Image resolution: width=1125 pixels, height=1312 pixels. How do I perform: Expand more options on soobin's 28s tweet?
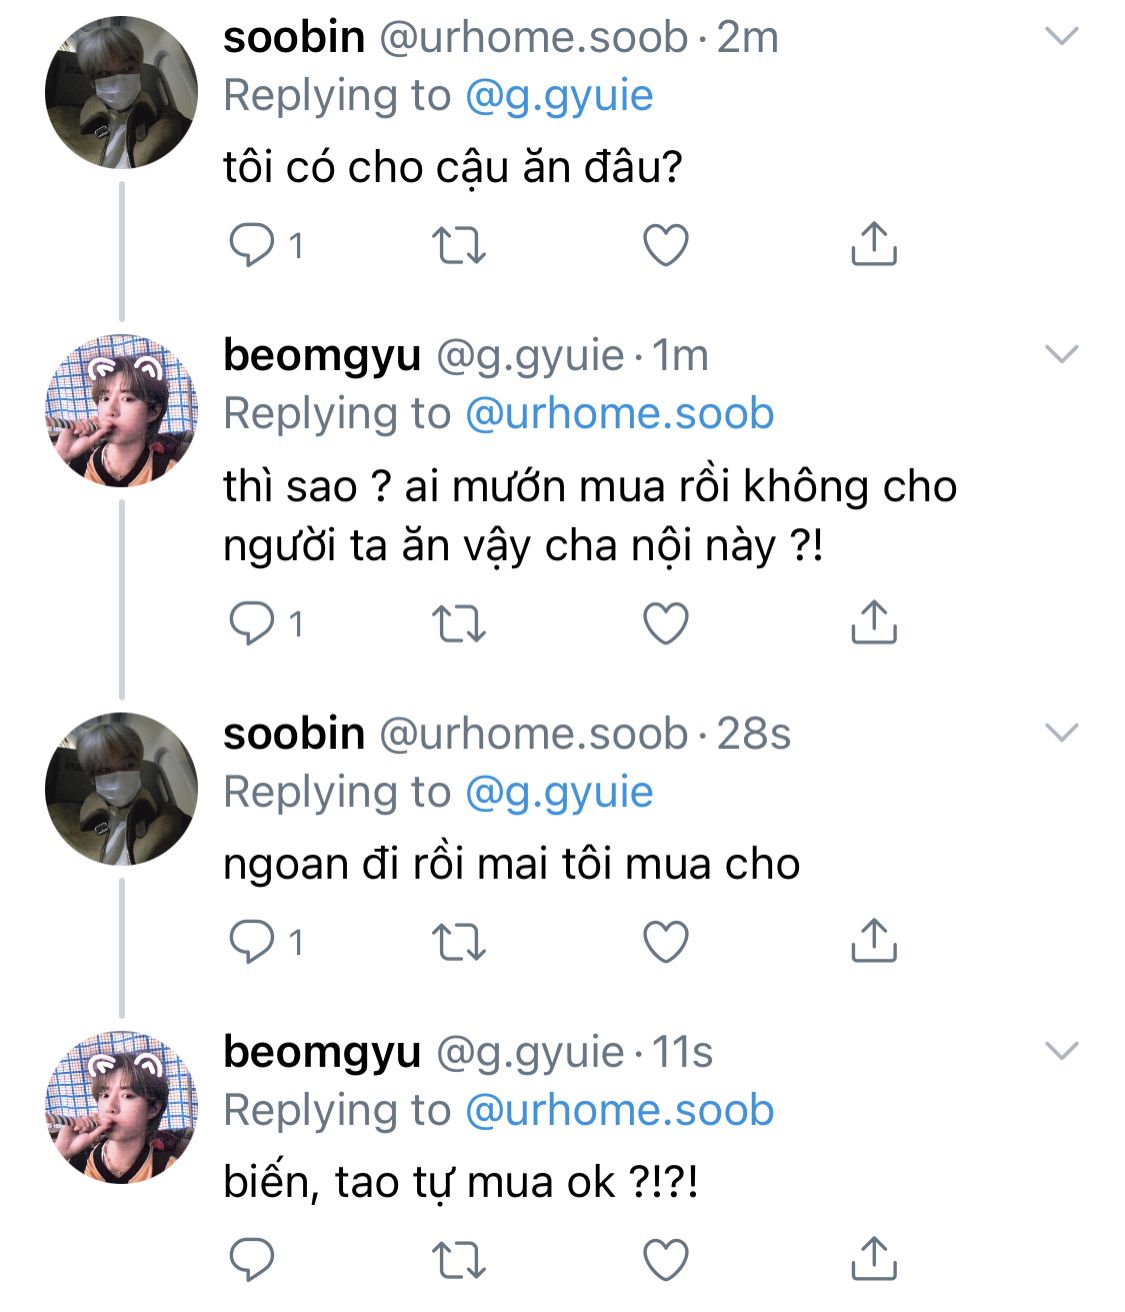[1061, 733]
